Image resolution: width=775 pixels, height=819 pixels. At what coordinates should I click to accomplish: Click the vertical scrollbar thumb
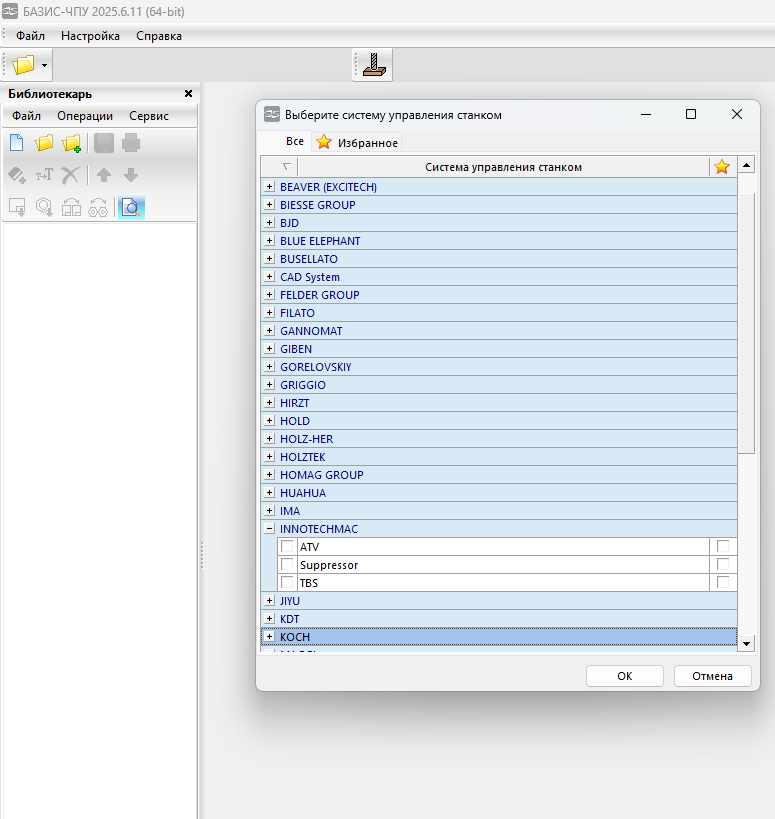click(746, 323)
